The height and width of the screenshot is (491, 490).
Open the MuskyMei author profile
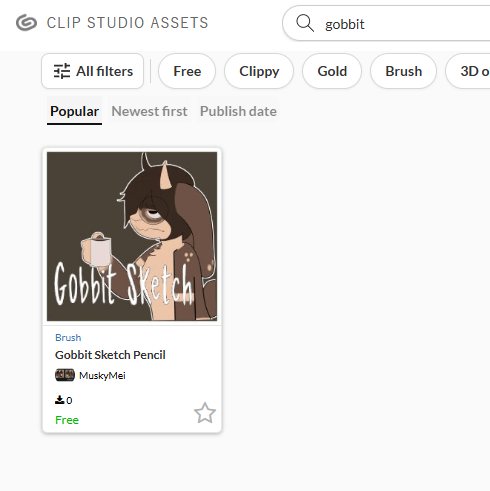[102, 376]
